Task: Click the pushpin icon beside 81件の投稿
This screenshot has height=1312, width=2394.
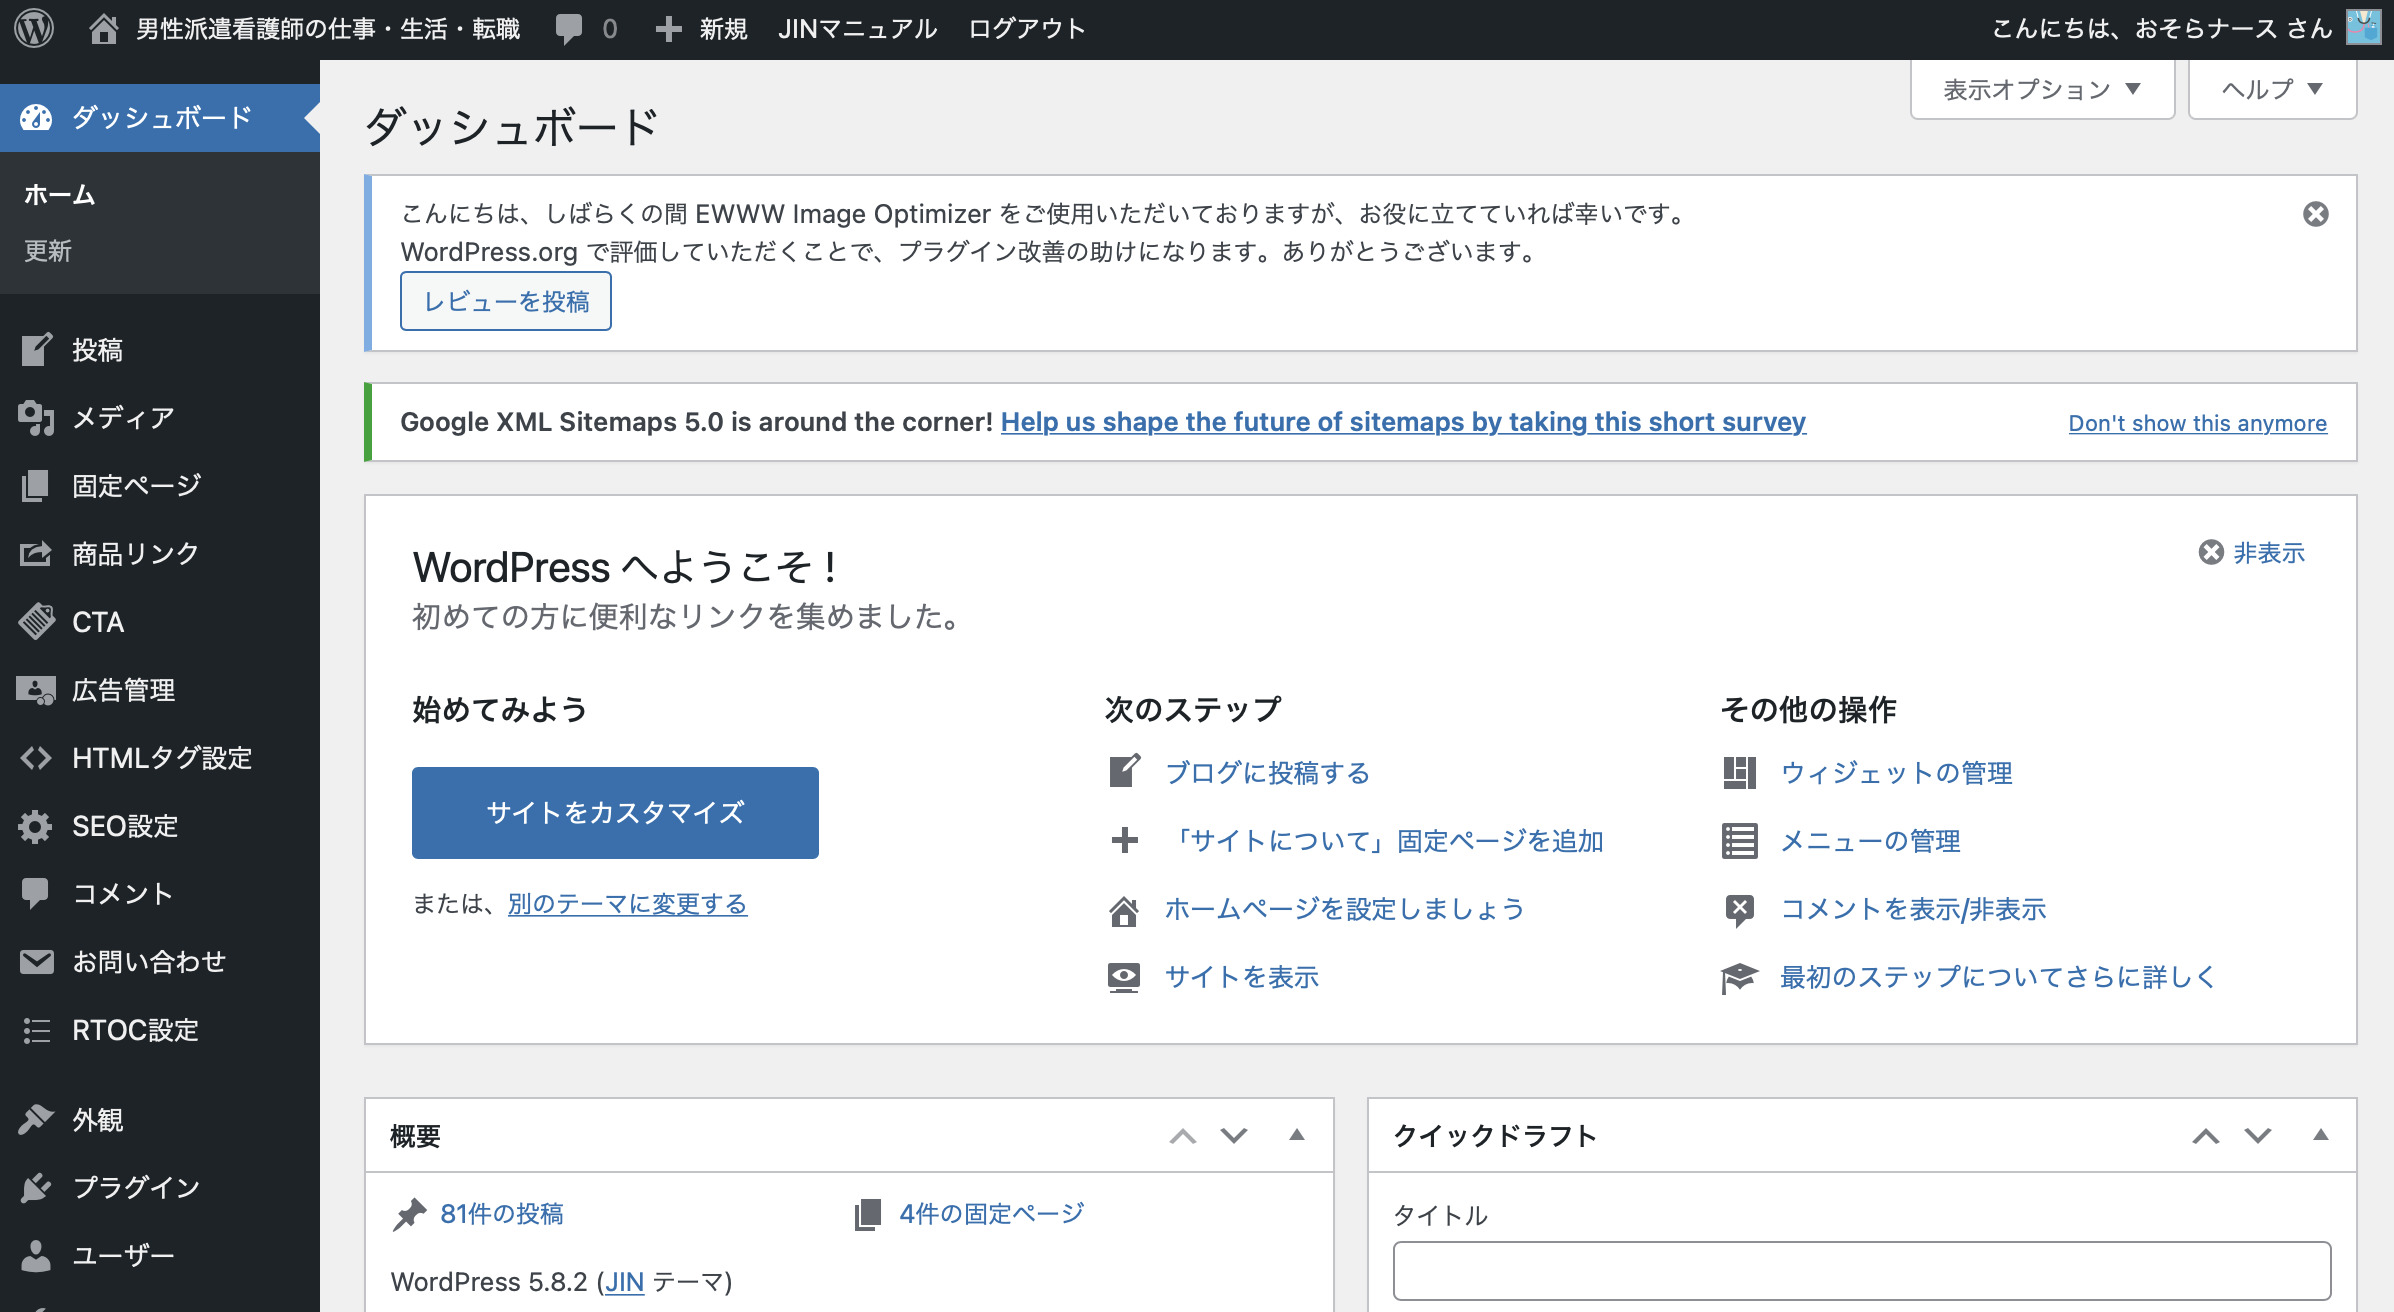Action: [409, 1215]
